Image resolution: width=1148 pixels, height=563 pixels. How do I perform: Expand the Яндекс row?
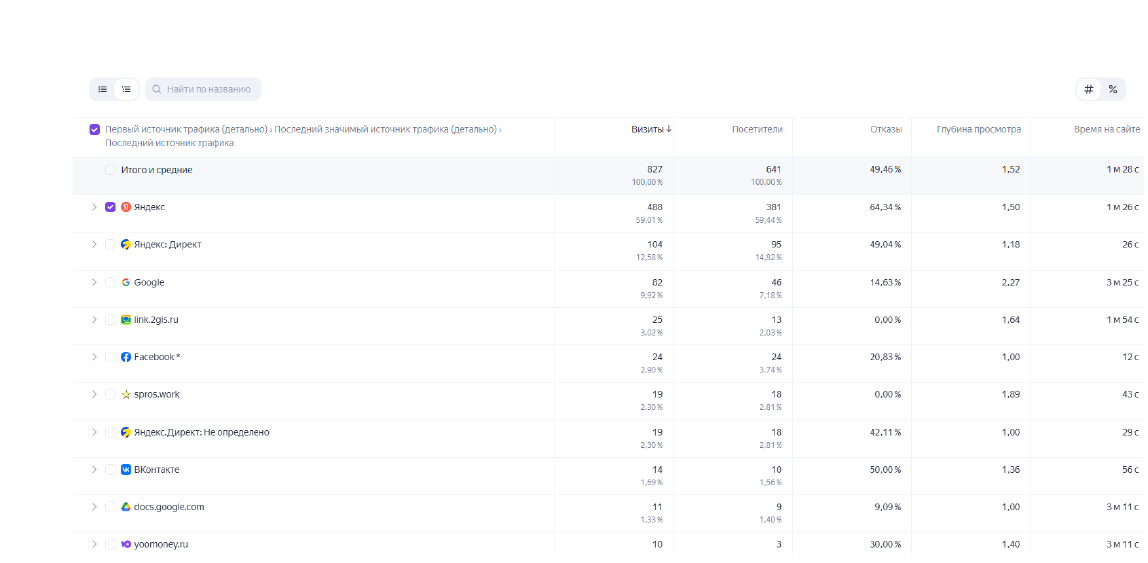coord(94,207)
